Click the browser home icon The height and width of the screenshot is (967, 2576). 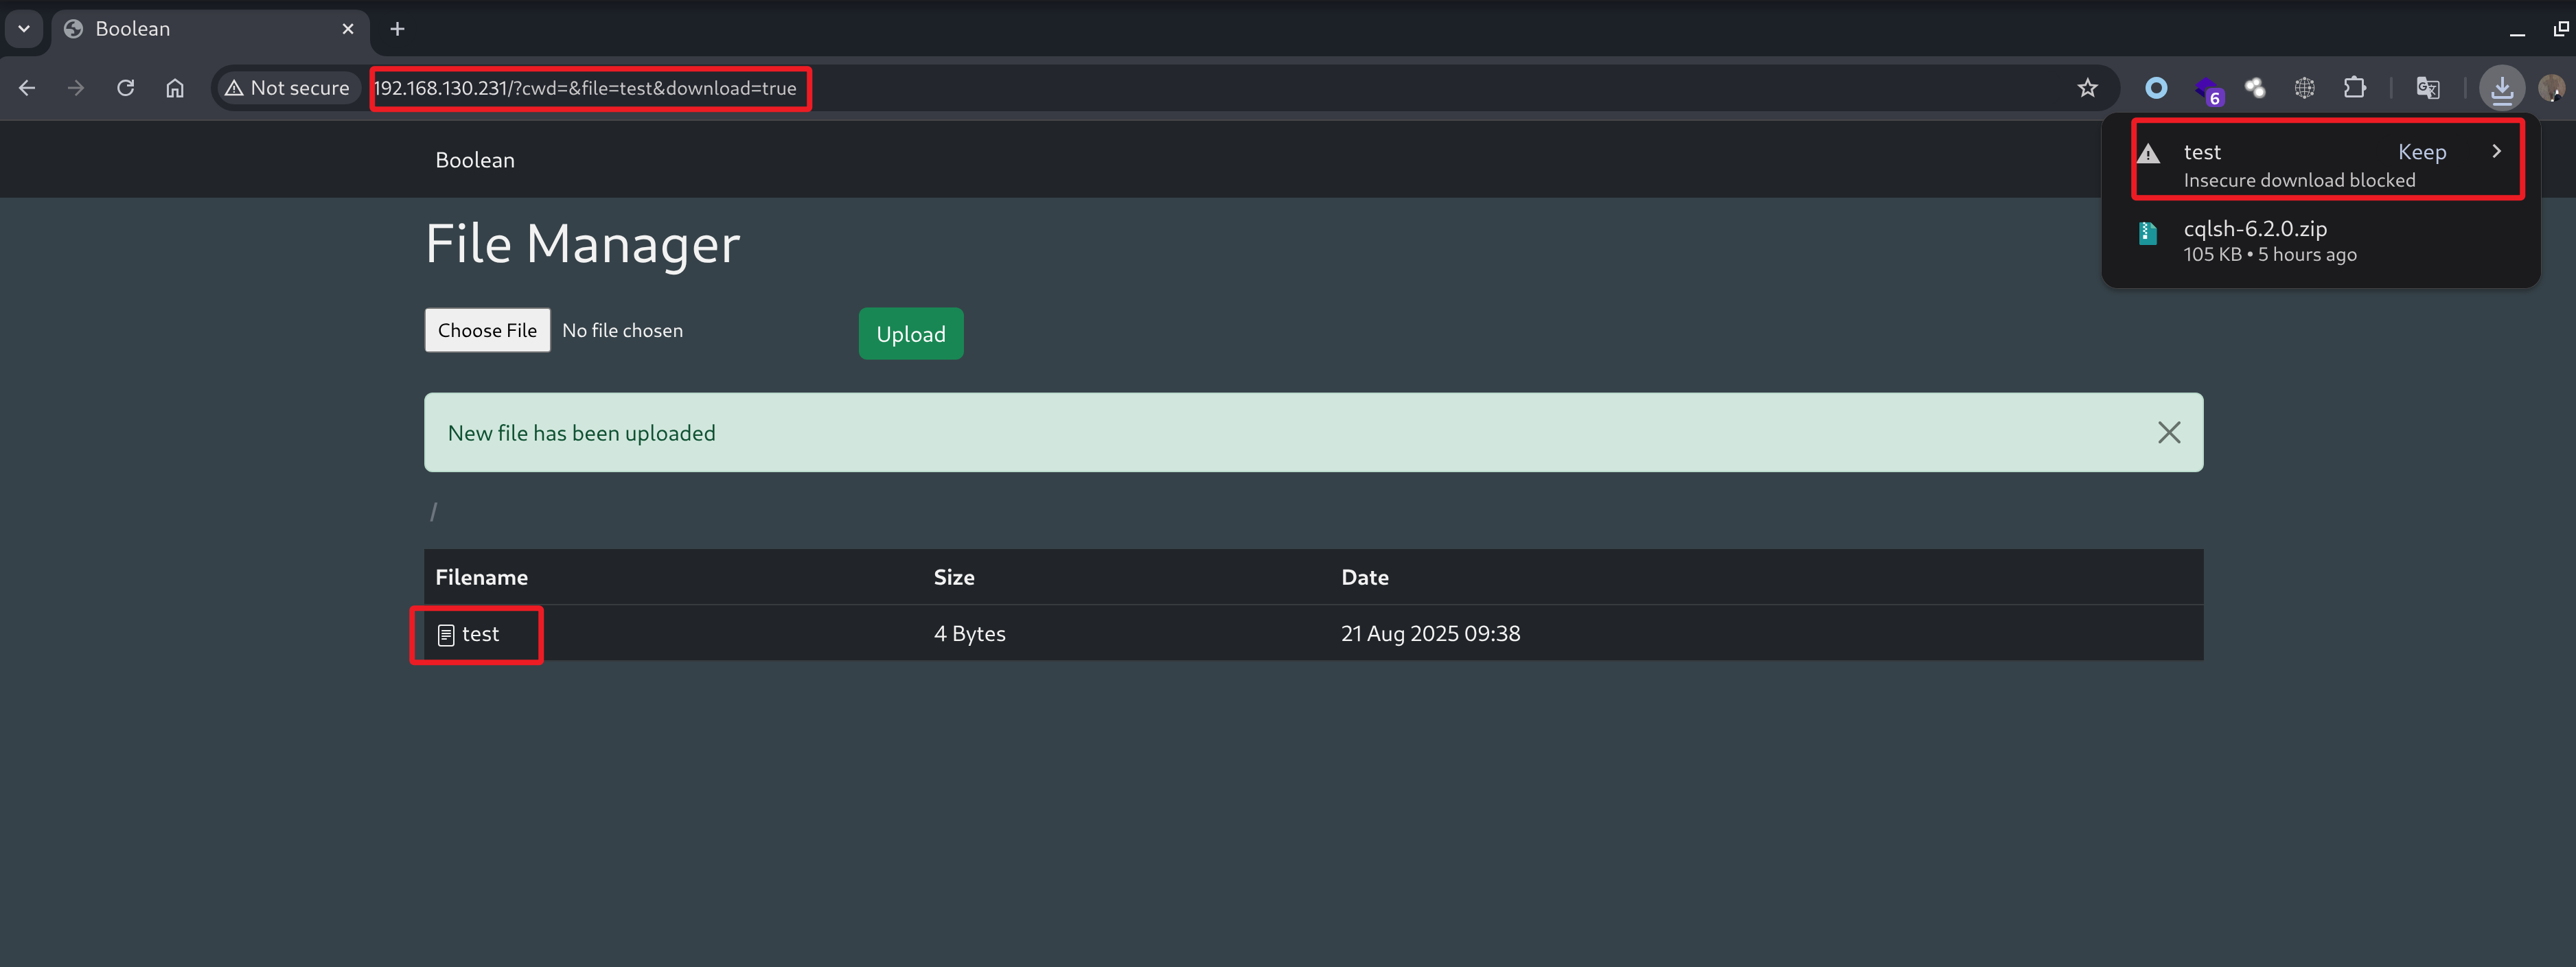point(175,88)
